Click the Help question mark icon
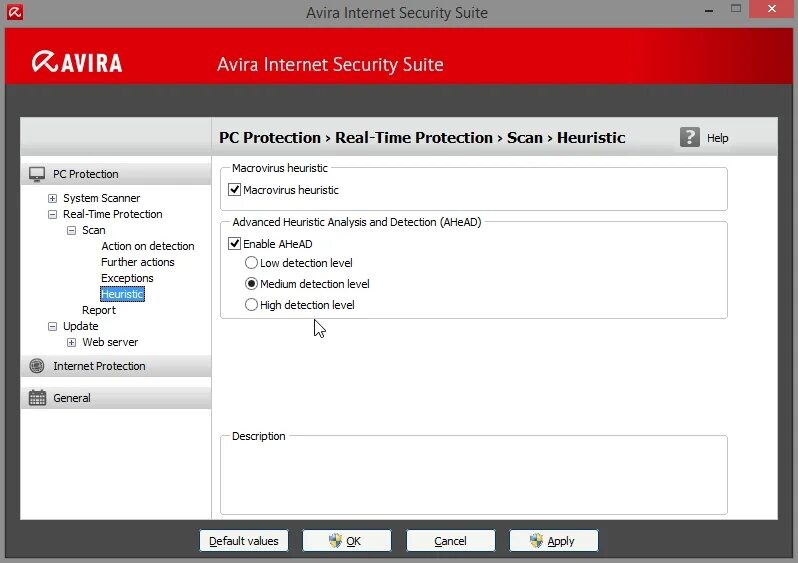Image resolution: width=798 pixels, height=563 pixels. [x=690, y=137]
